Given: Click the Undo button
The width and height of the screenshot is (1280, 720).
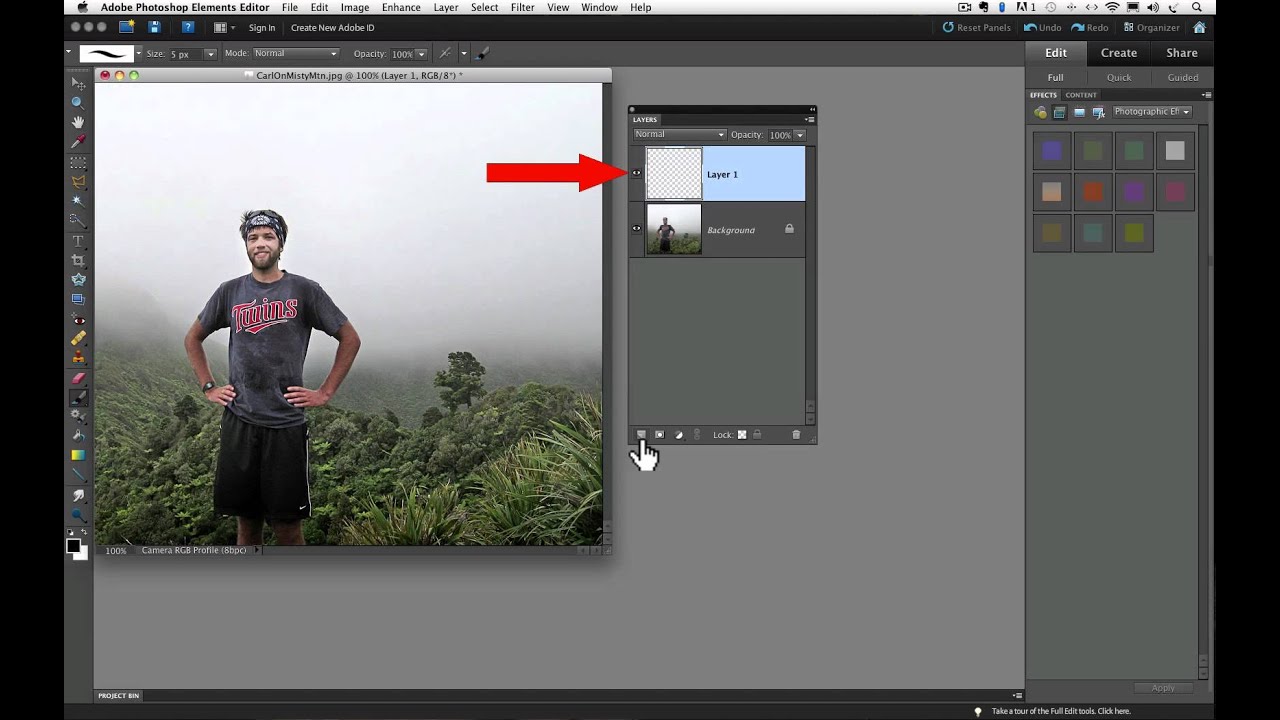Looking at the screenshot, I should coord(1043,27).
